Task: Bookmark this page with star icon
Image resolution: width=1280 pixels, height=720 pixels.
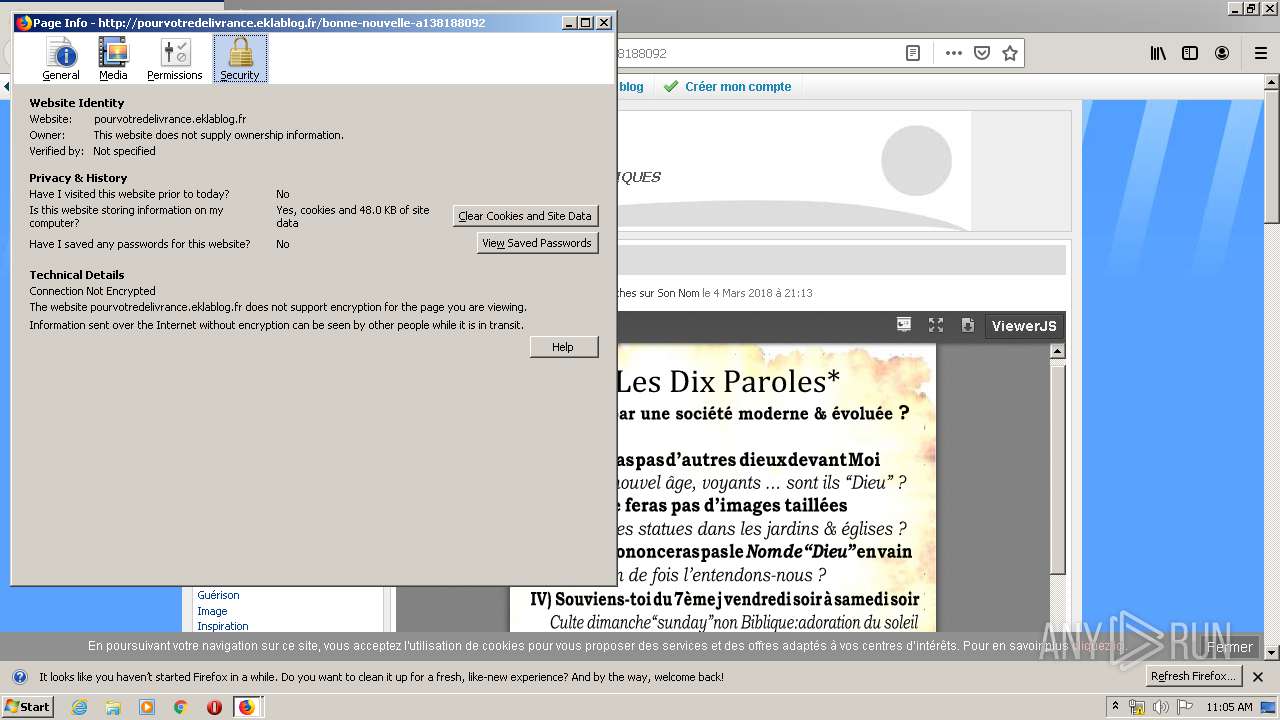Action: (1010, 53)
